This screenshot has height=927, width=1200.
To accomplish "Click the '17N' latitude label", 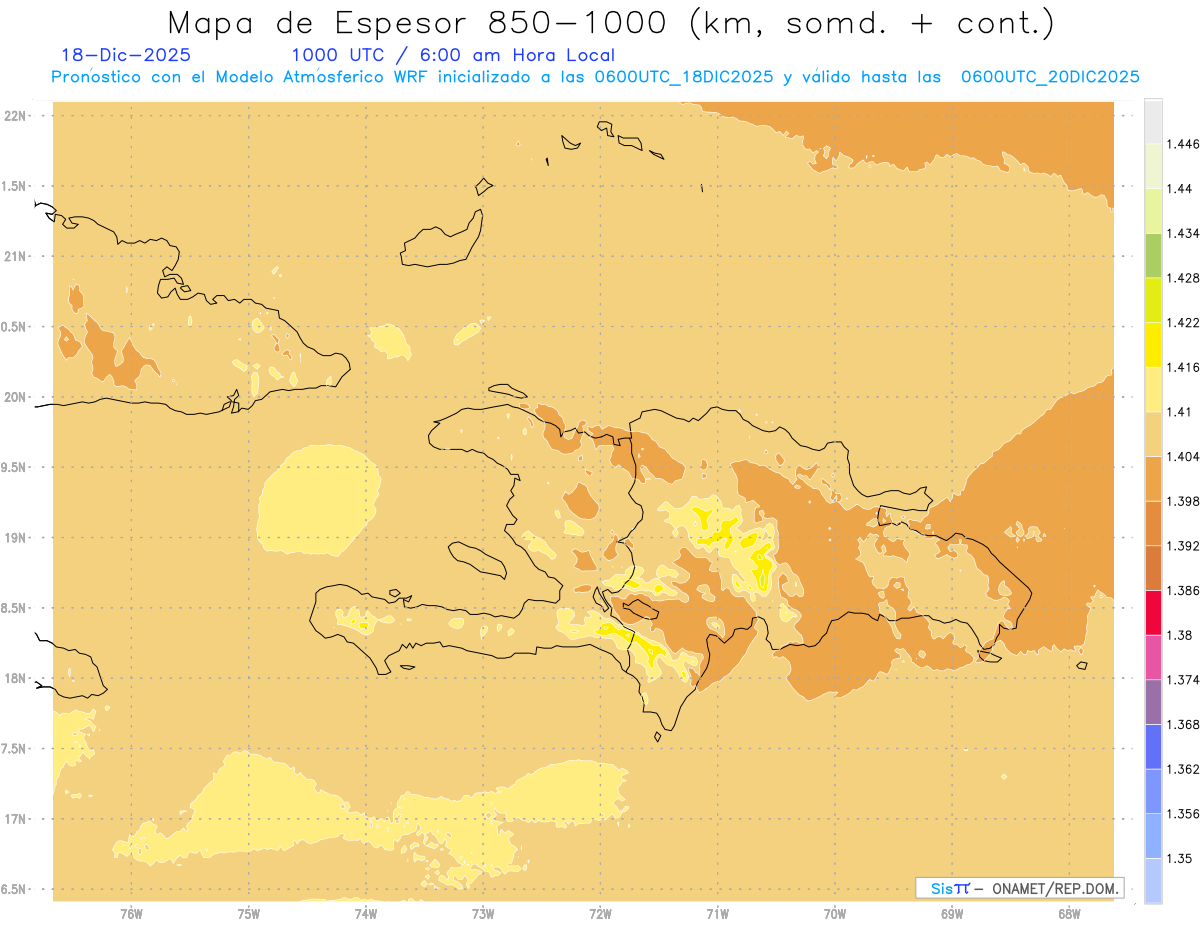I will pos(16,820).
